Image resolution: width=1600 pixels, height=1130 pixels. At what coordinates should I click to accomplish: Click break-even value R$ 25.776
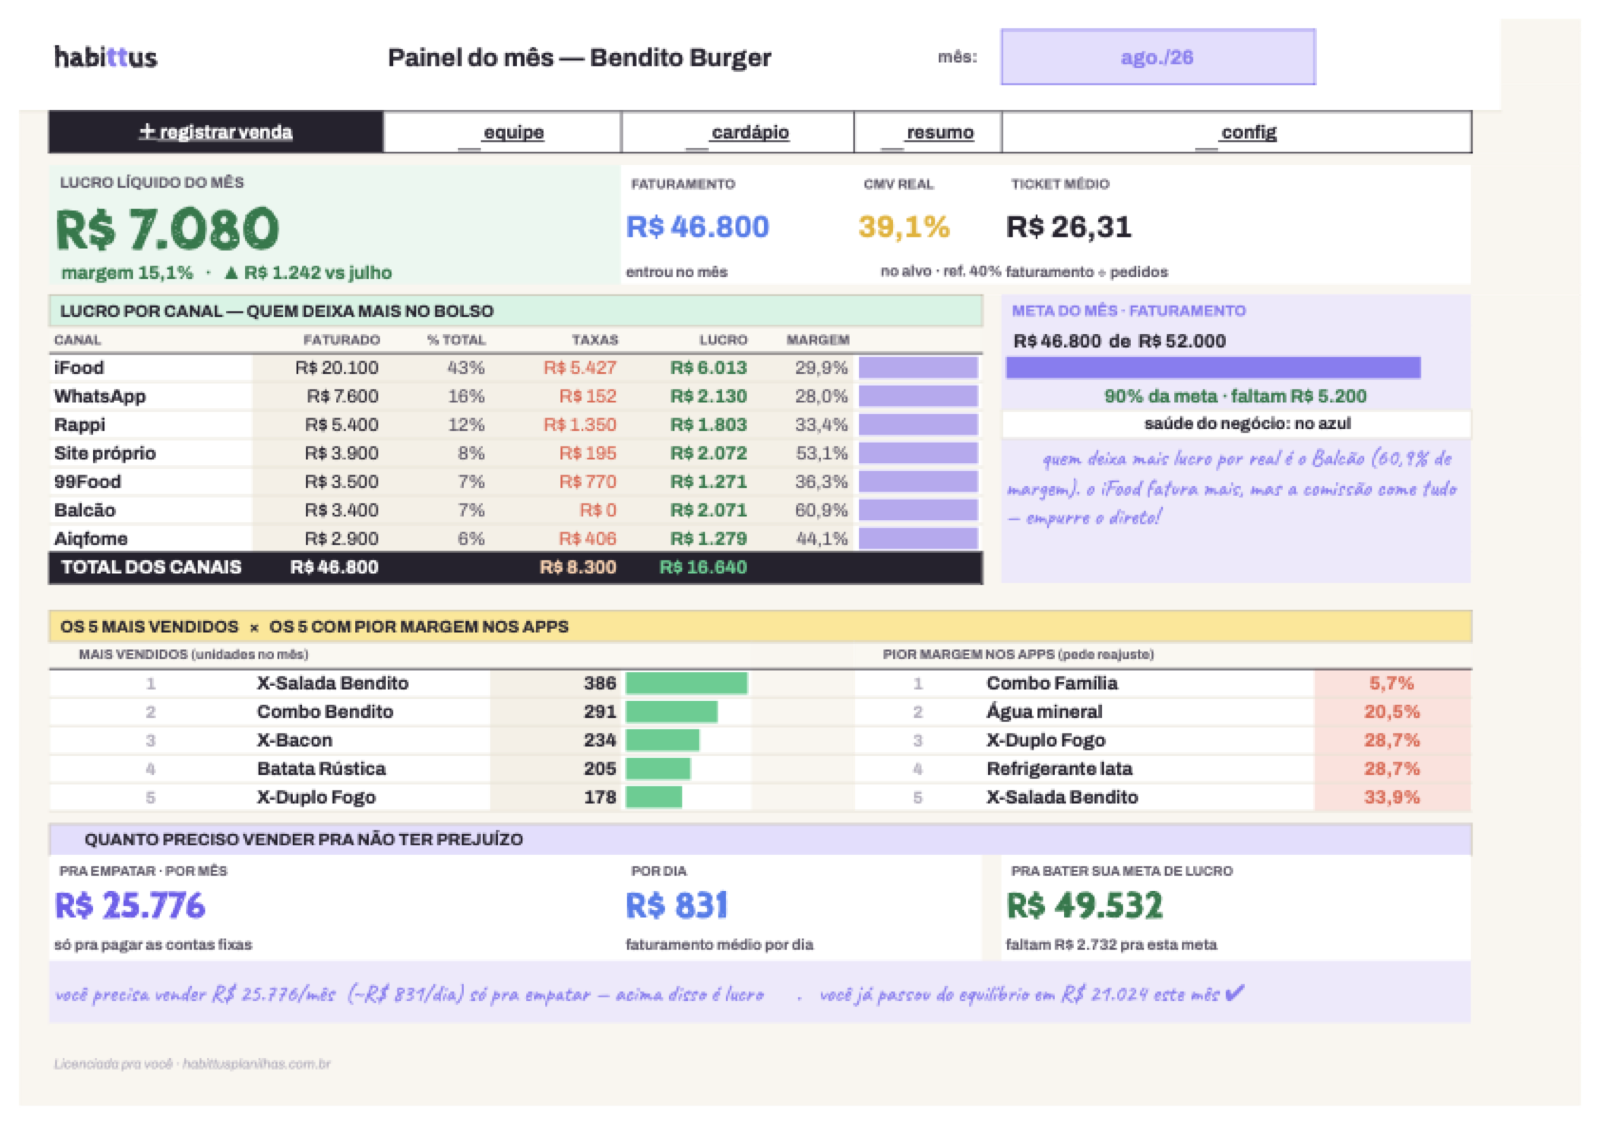(x=130, y=906)
